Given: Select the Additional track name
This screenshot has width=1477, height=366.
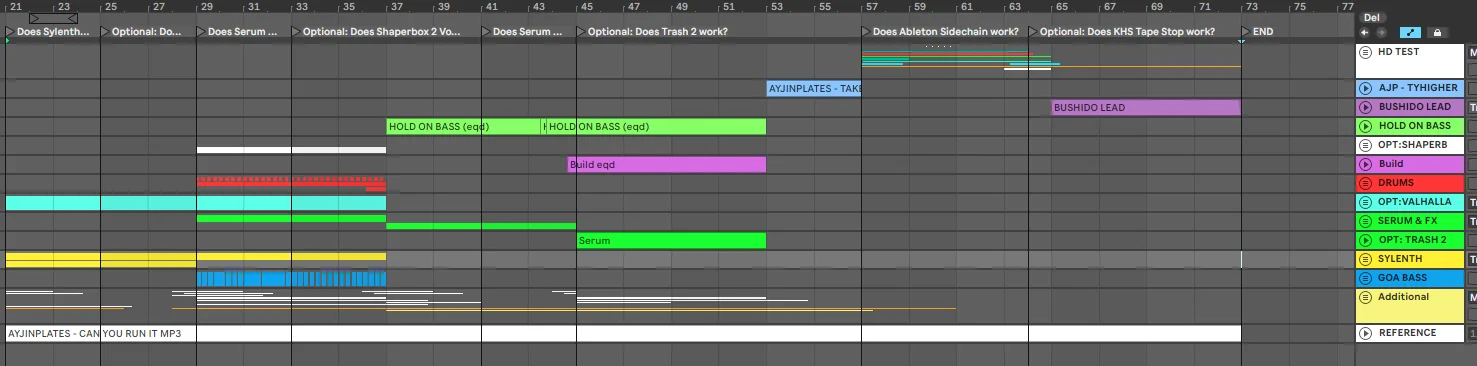Looking at the screenshot, I should point(1403,297).
